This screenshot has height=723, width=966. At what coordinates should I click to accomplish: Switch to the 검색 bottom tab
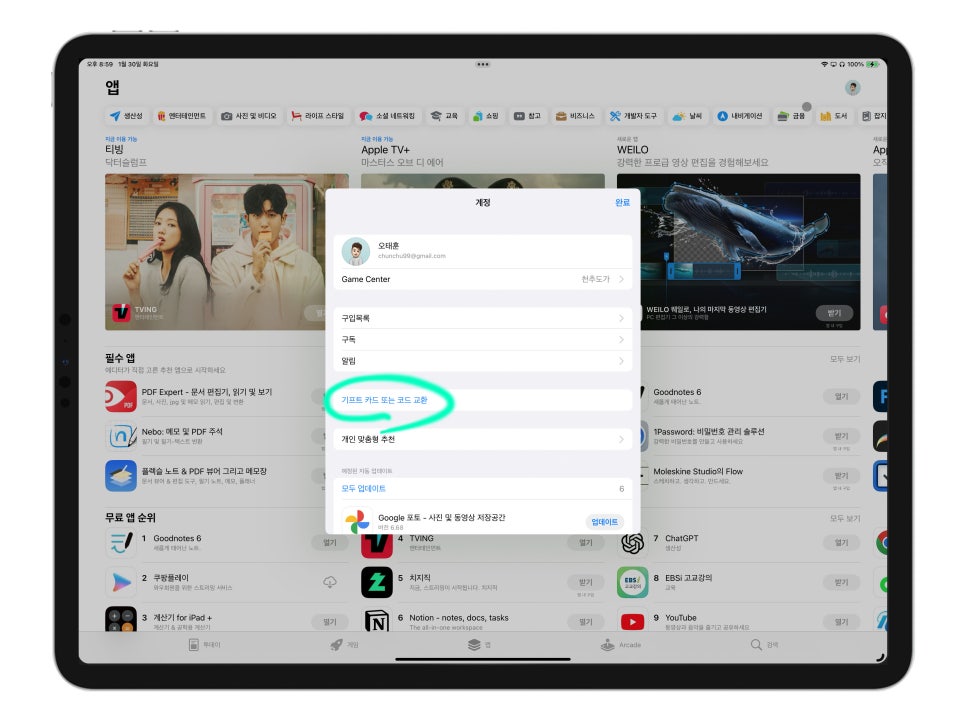[x=765, y=645]
